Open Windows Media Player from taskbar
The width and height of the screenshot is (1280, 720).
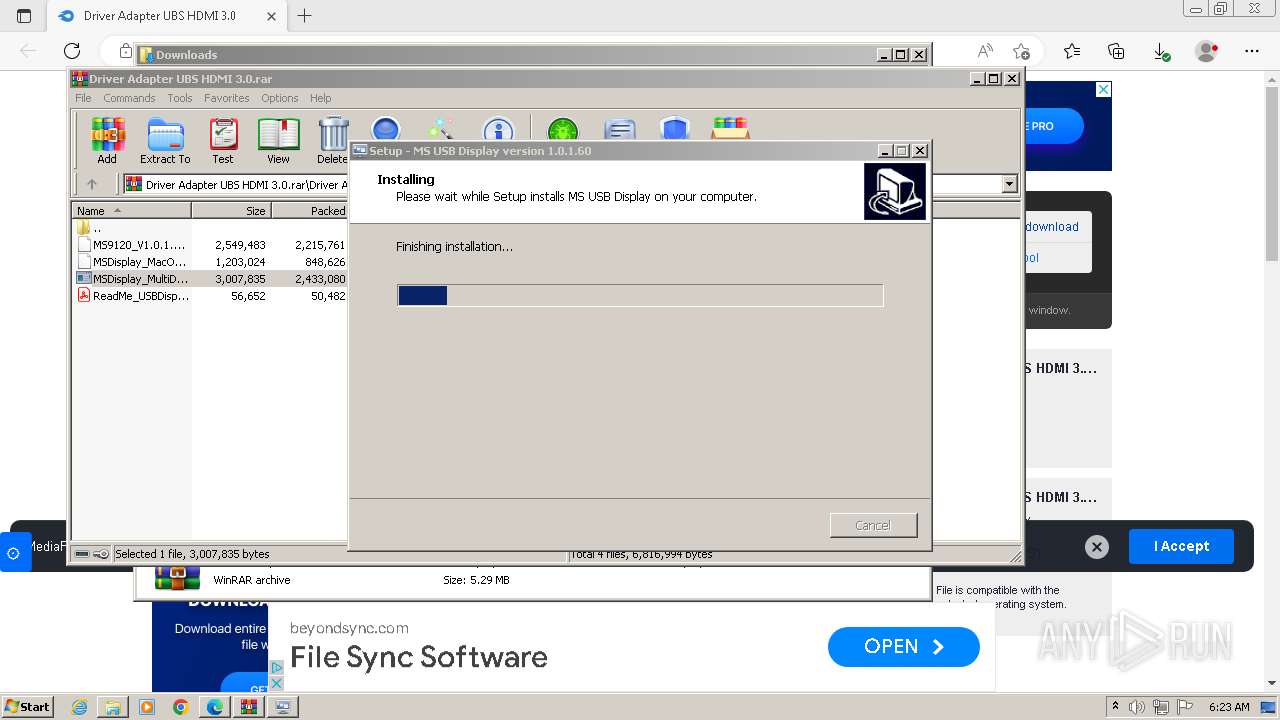click(147, 707)
